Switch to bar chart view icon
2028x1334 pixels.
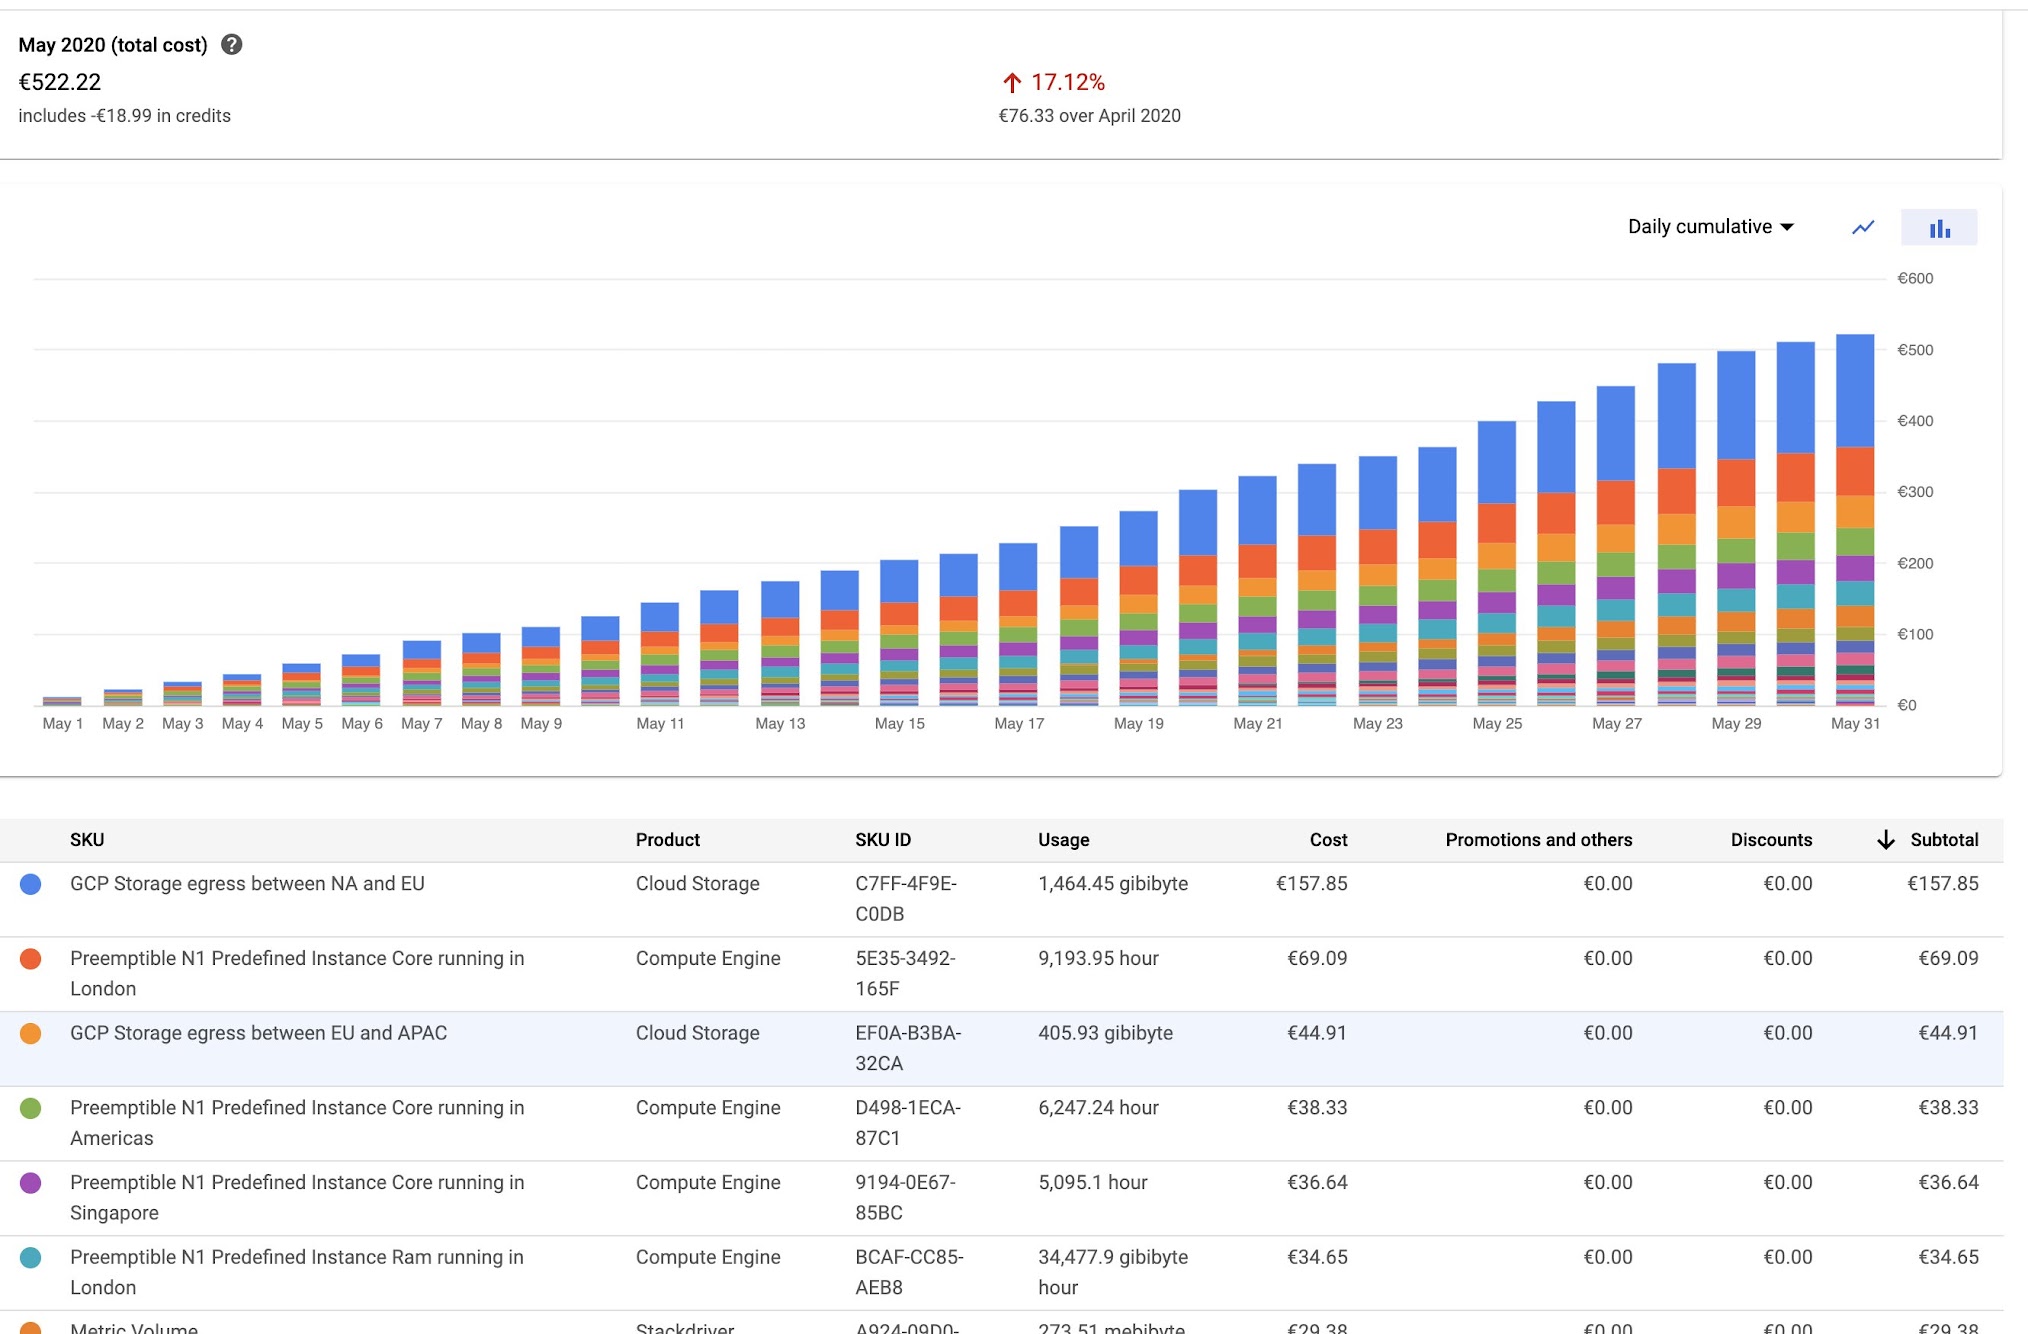coord(1939,227)
